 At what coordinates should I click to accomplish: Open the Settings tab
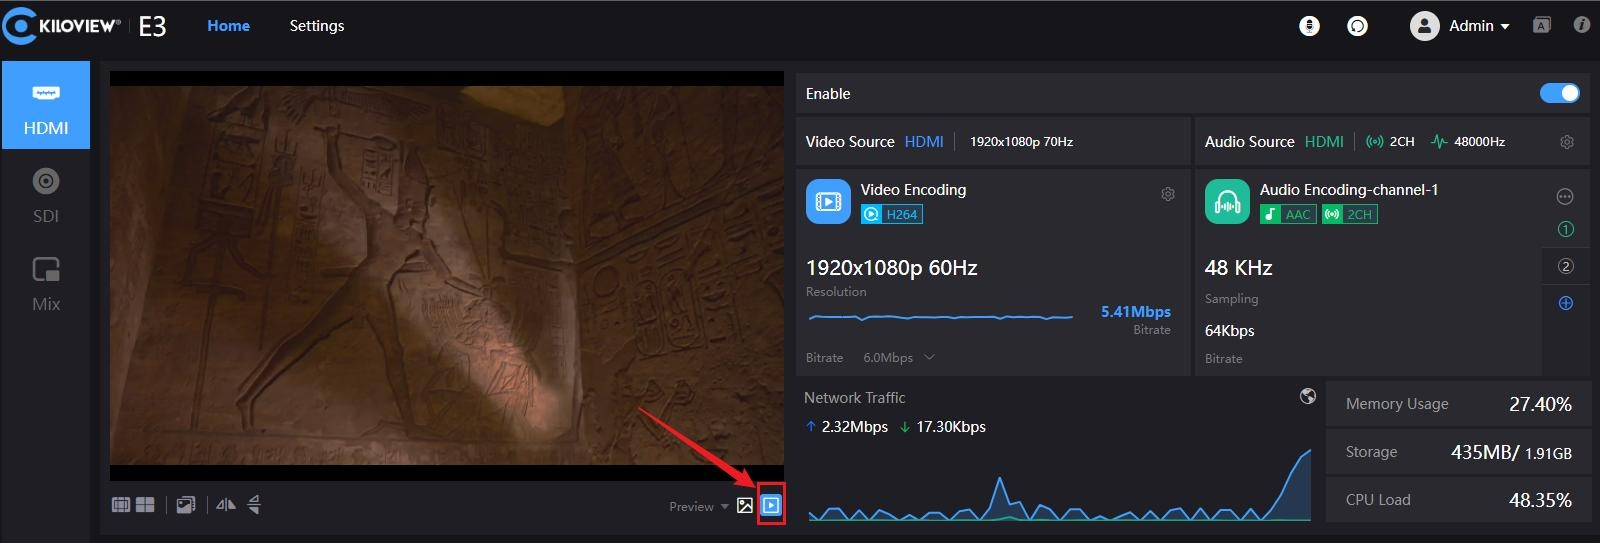[317, 26]
